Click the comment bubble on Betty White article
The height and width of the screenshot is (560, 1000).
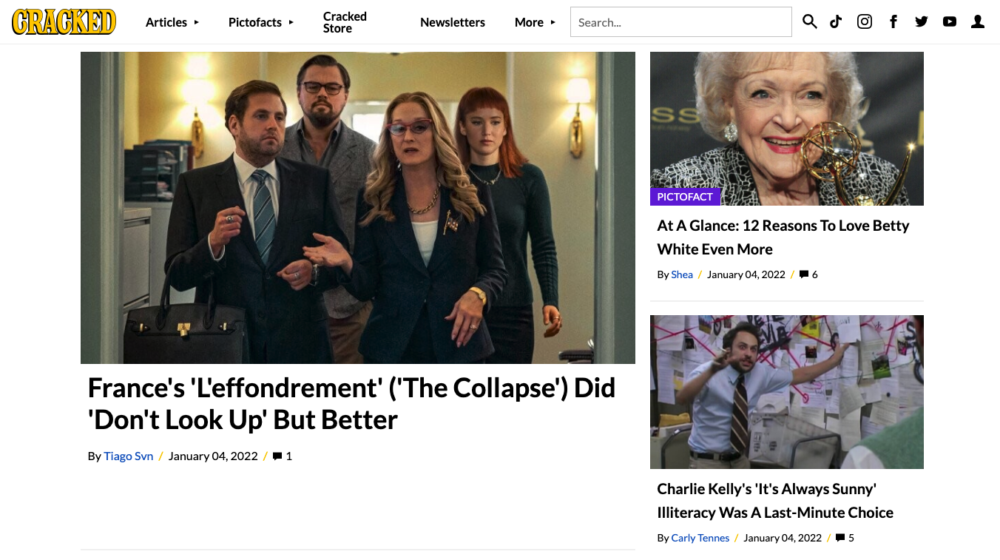click(804, 274)
